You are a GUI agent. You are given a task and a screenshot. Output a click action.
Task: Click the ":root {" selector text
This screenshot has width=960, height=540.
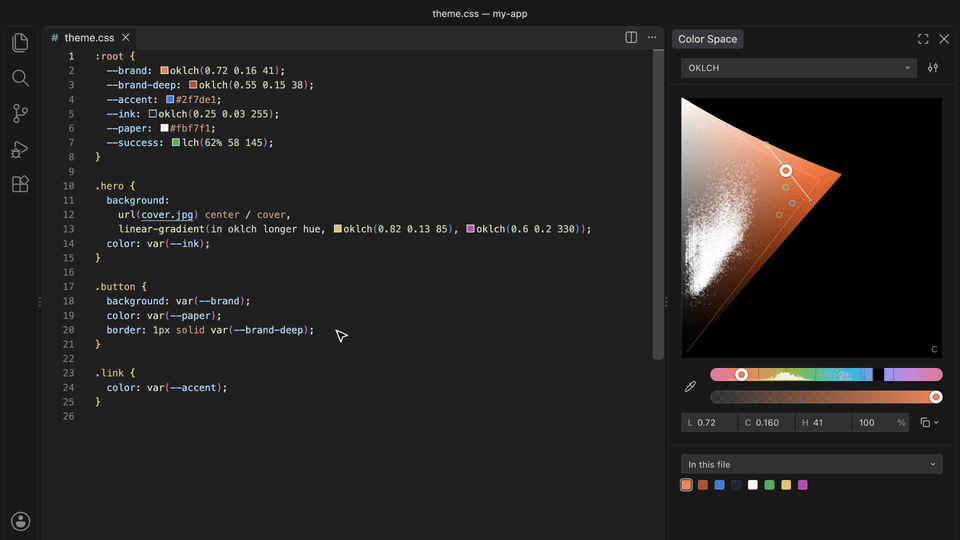tap(115, 56)
